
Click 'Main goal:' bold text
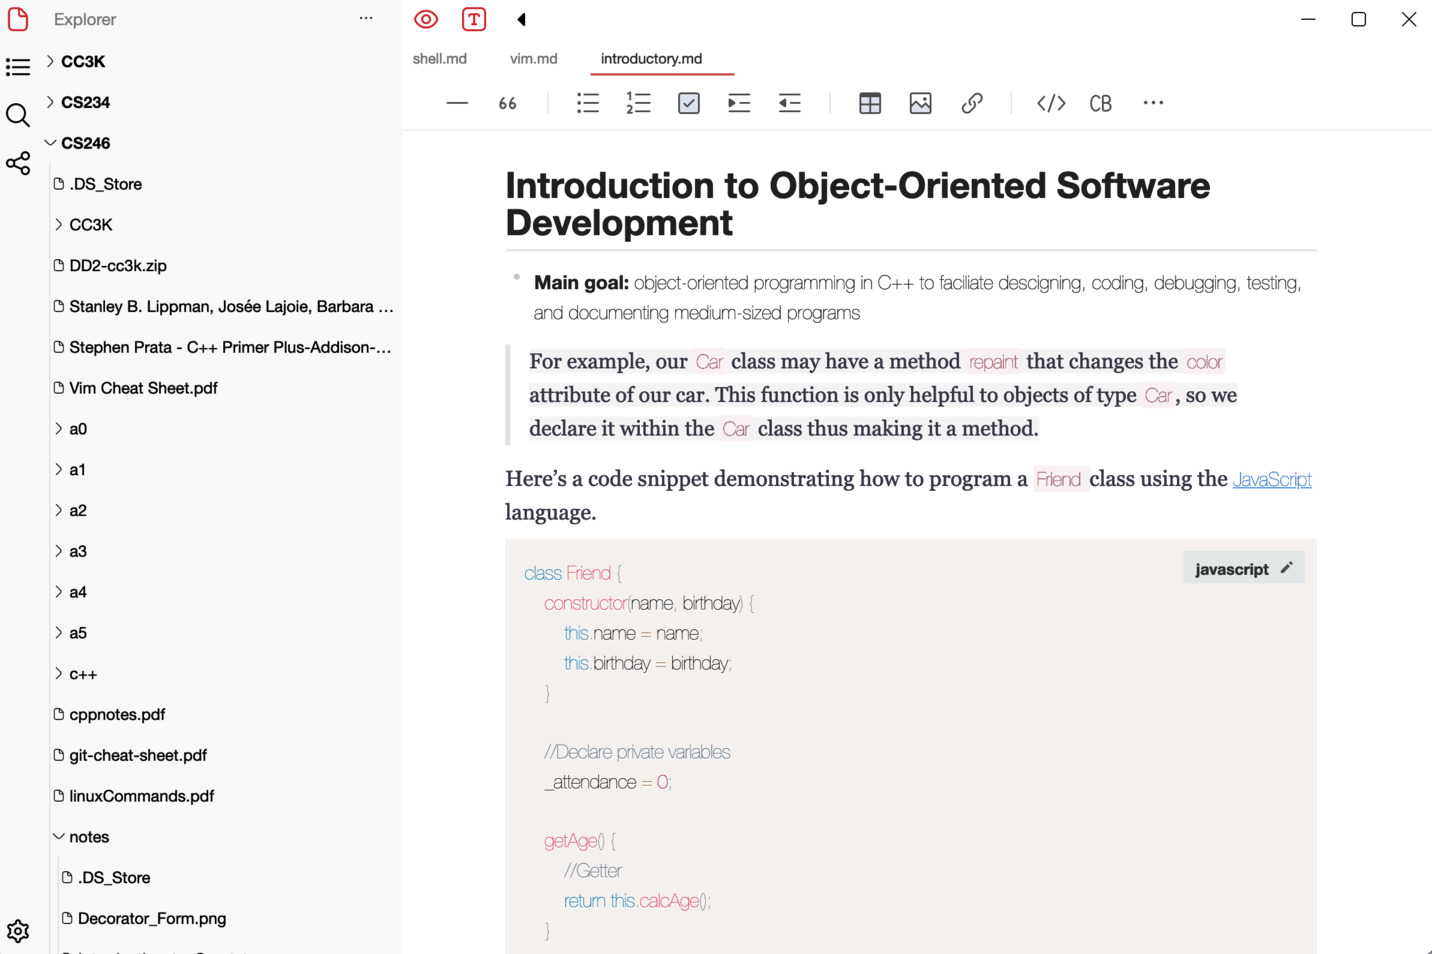pos(581,283)
